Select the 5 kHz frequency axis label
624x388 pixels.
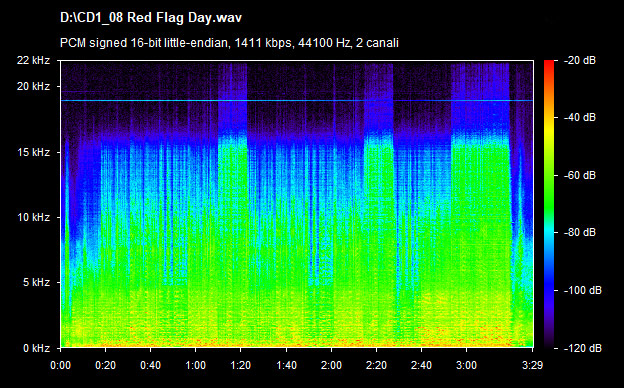(x=36, y=283)
